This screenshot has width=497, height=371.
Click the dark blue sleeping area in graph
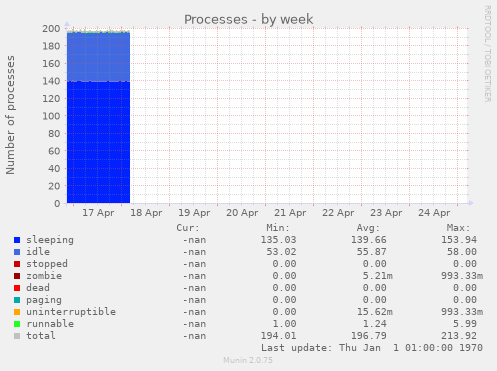(x=98, y=142)
